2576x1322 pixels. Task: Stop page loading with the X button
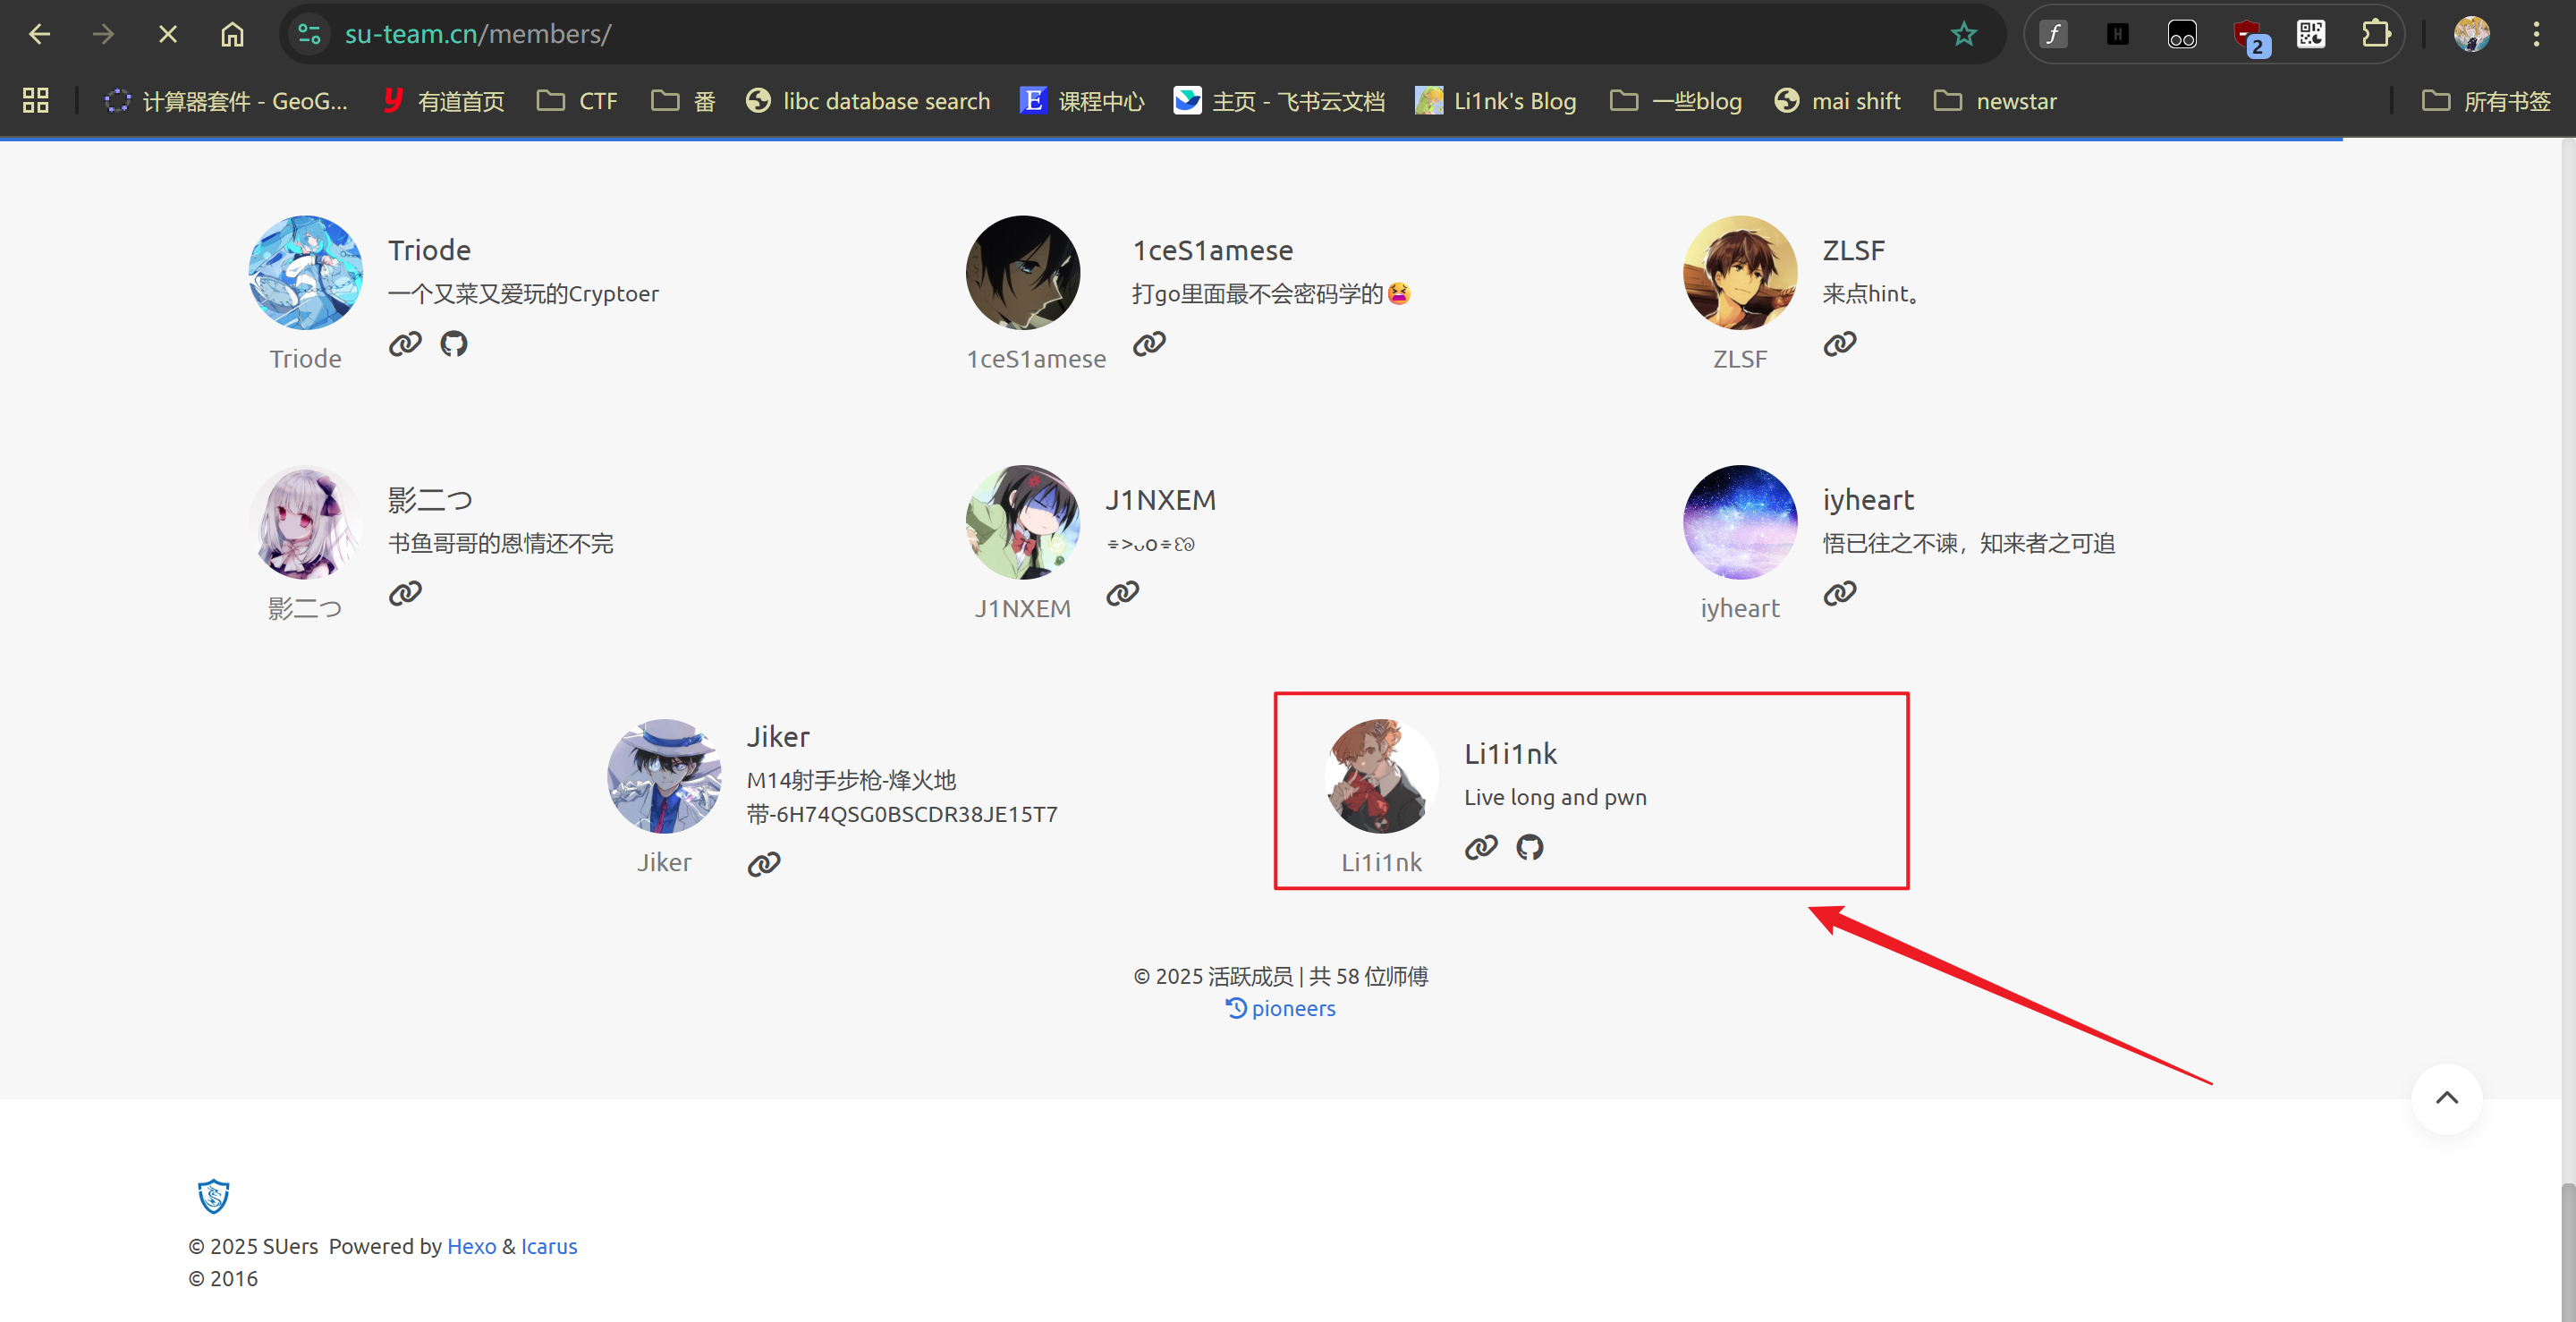168,34
